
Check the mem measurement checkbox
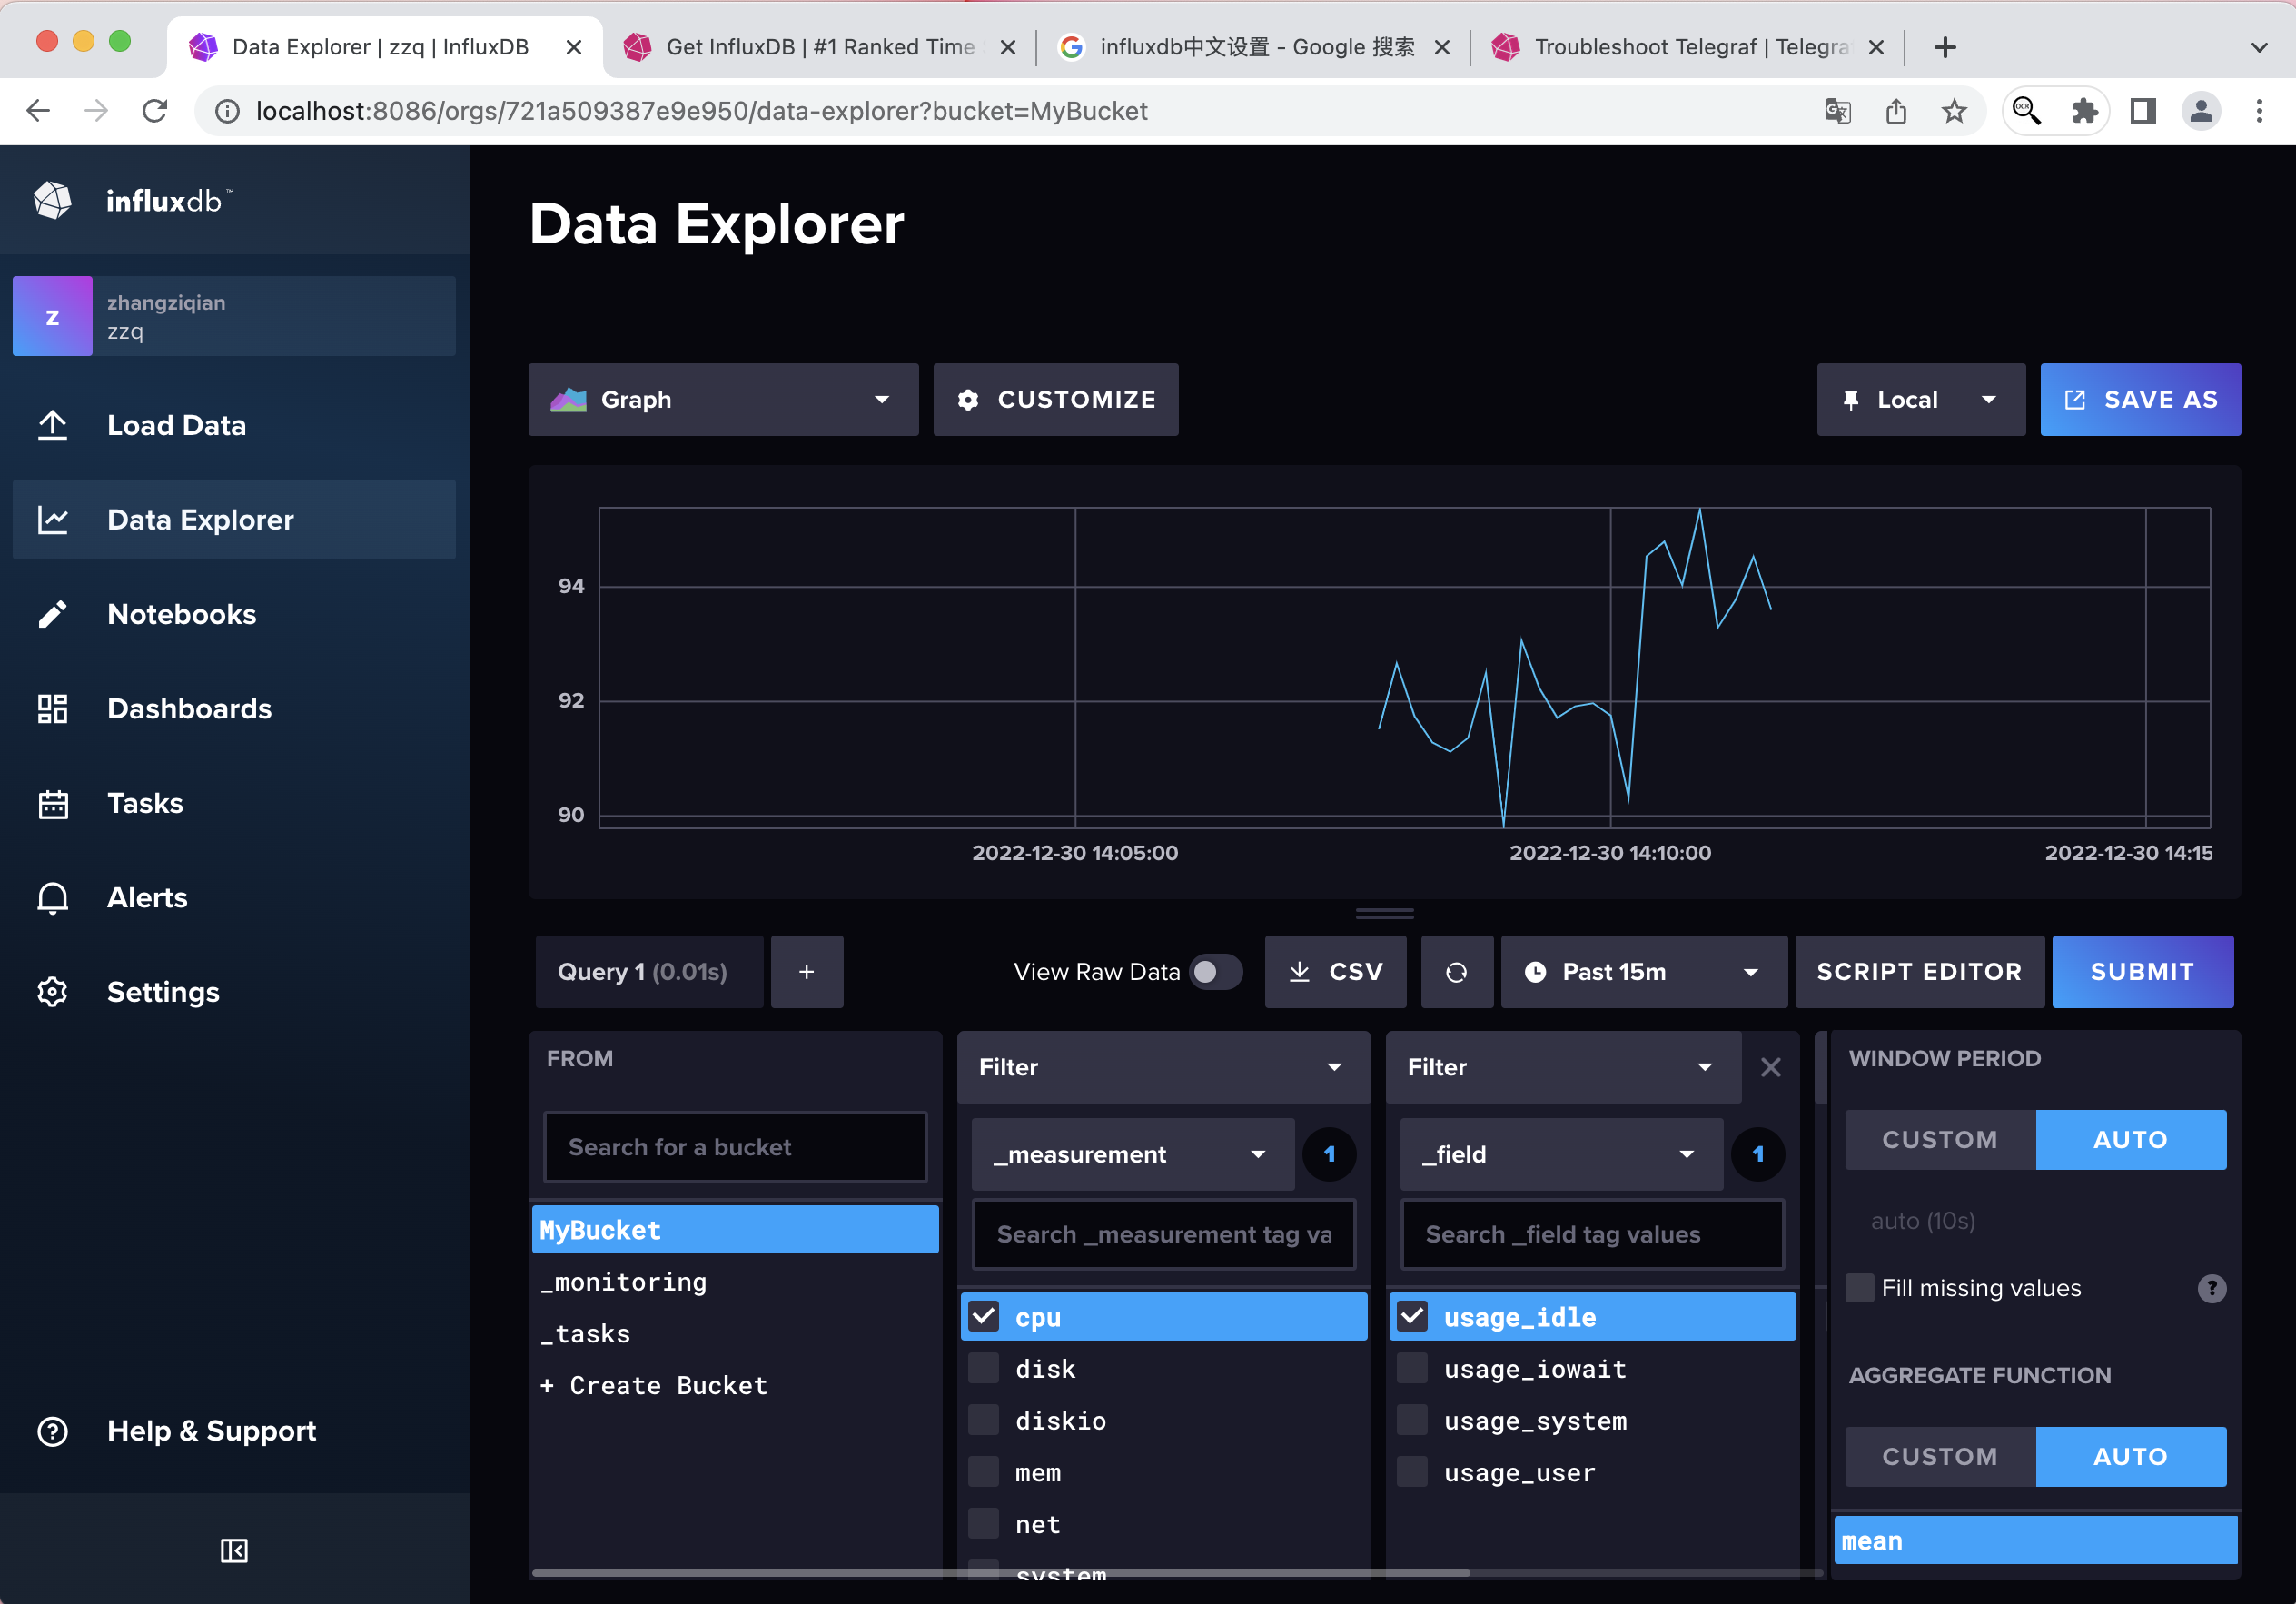(x=983, y=1472)
